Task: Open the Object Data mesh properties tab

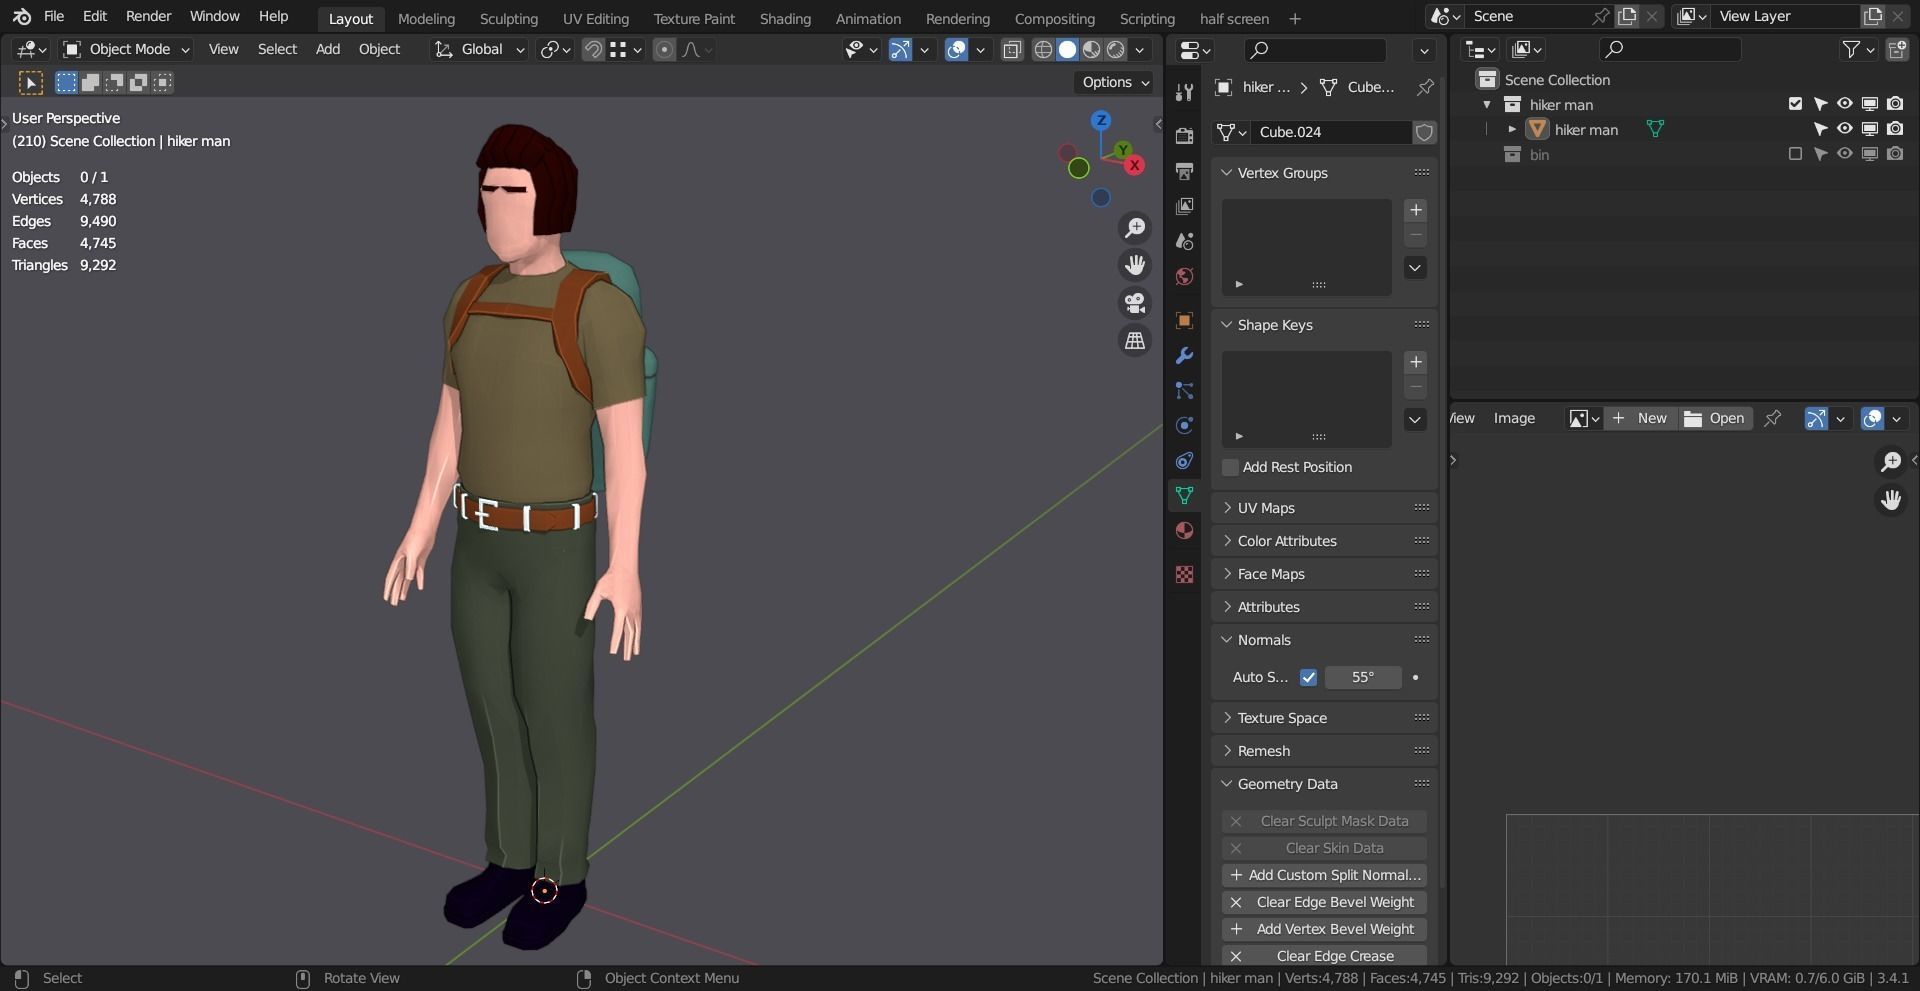Action: click(1185, 495)
